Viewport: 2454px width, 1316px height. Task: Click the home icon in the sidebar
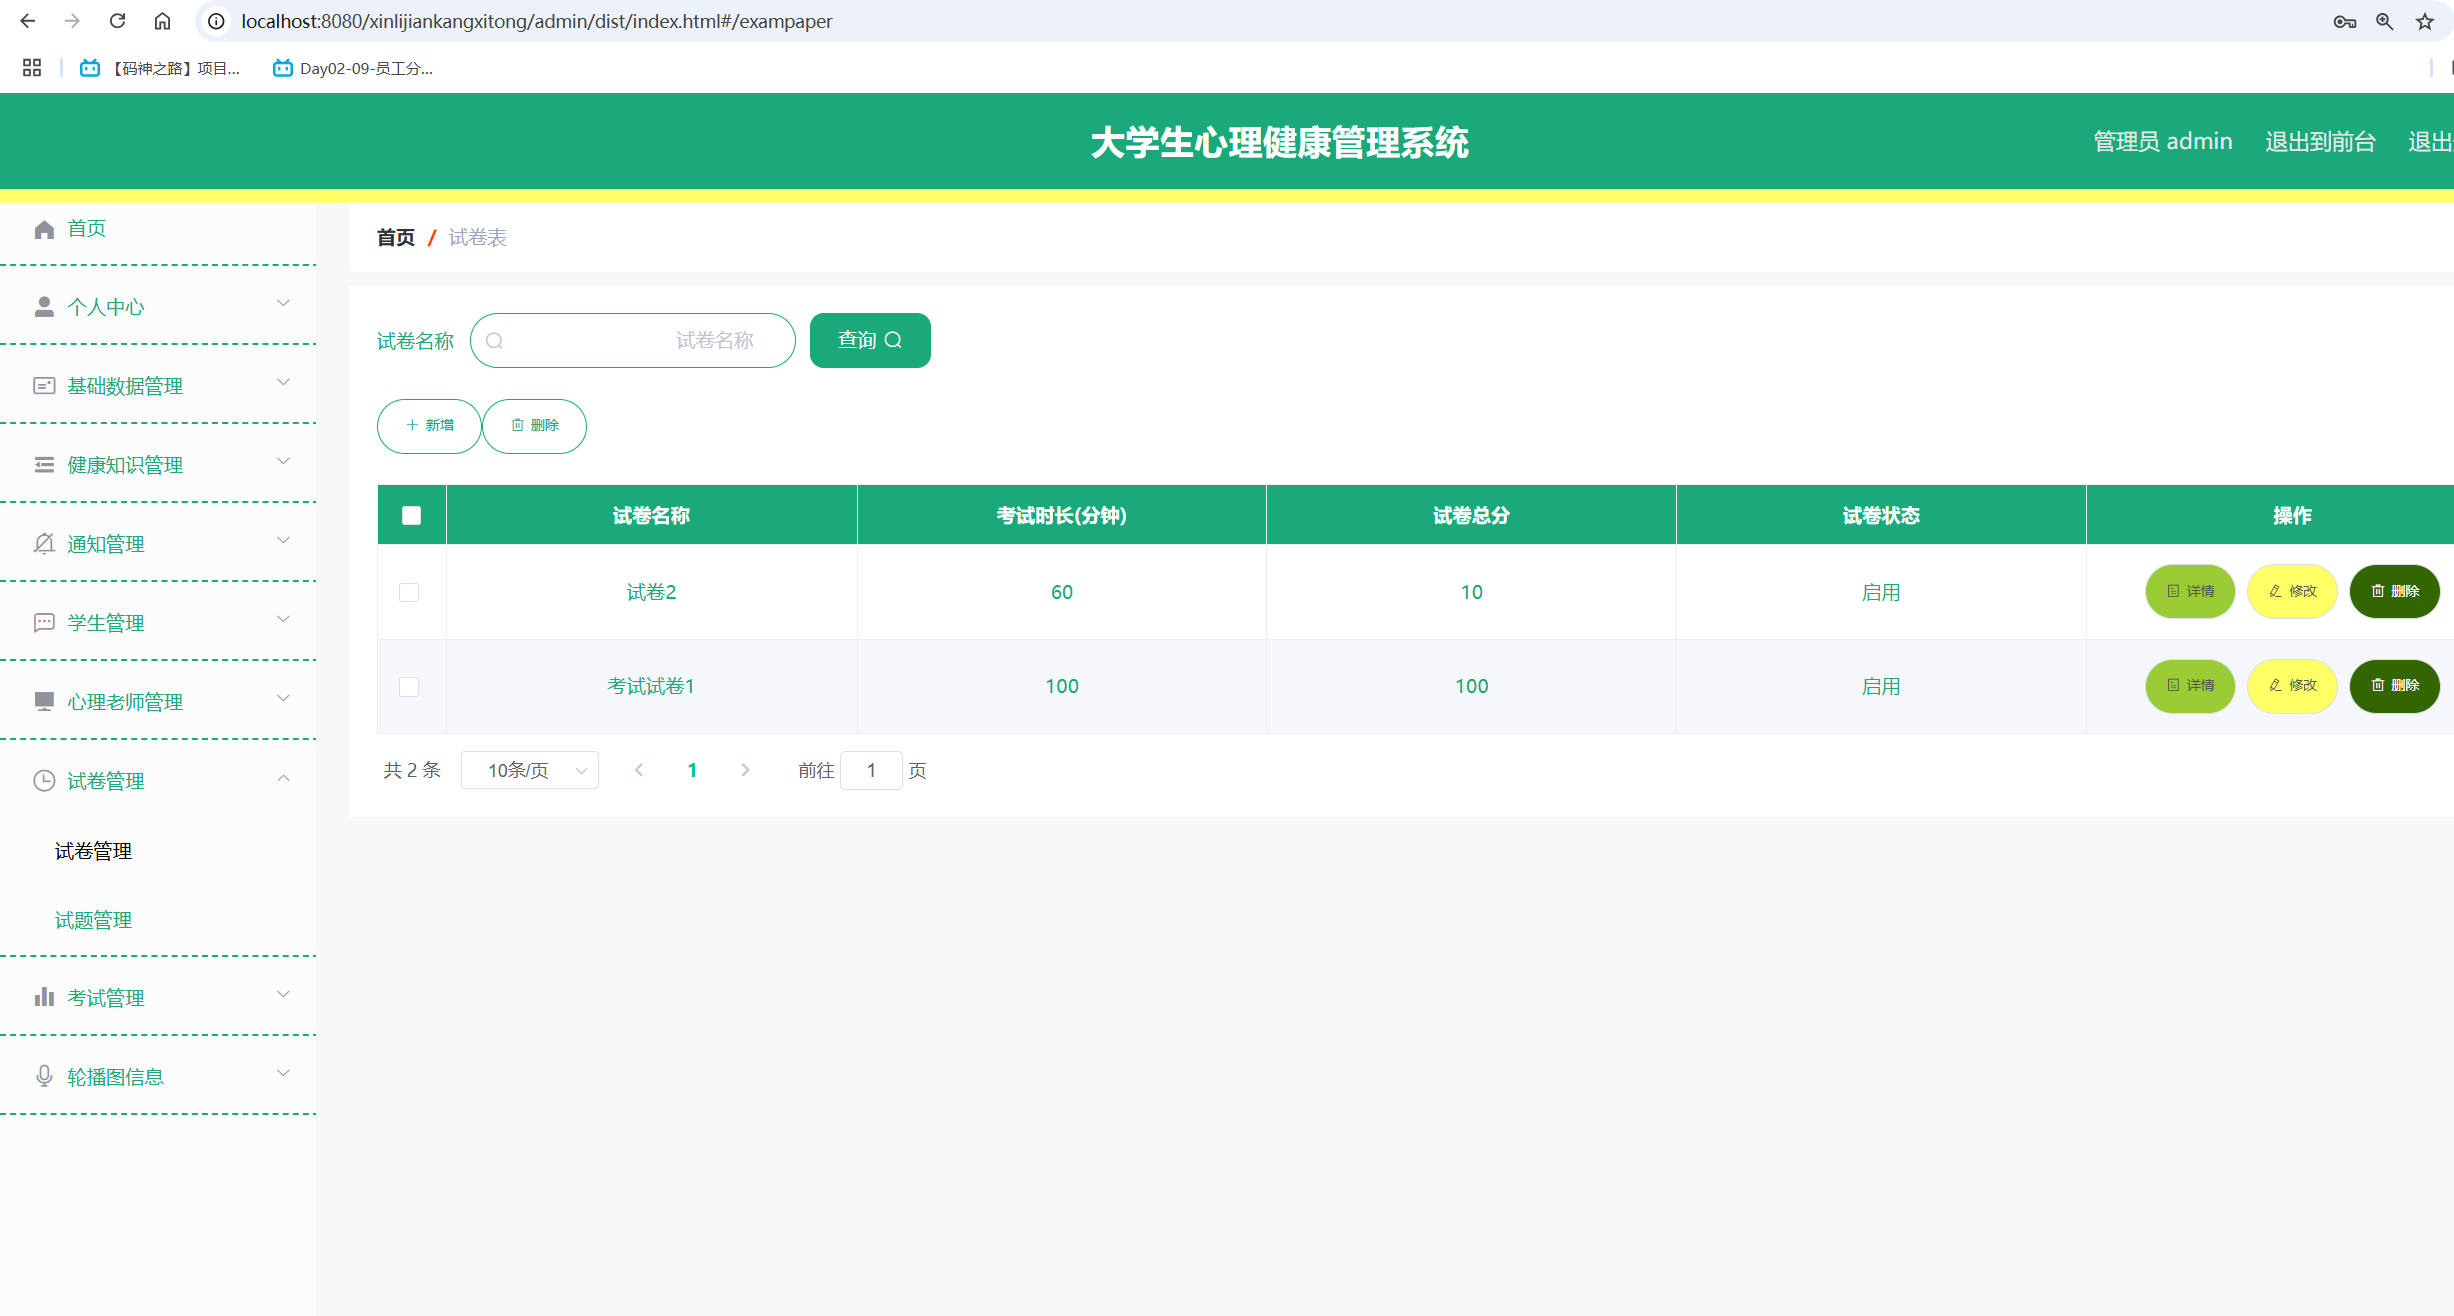(44, 229)
